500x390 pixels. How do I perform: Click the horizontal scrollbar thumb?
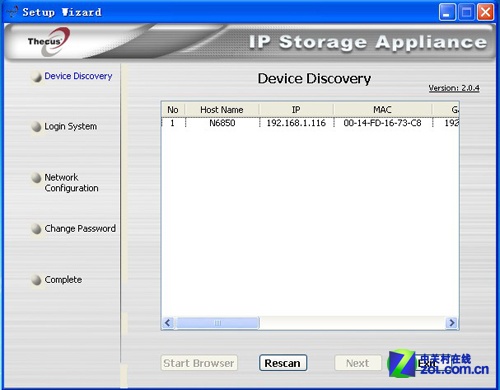tap(218, 323)
